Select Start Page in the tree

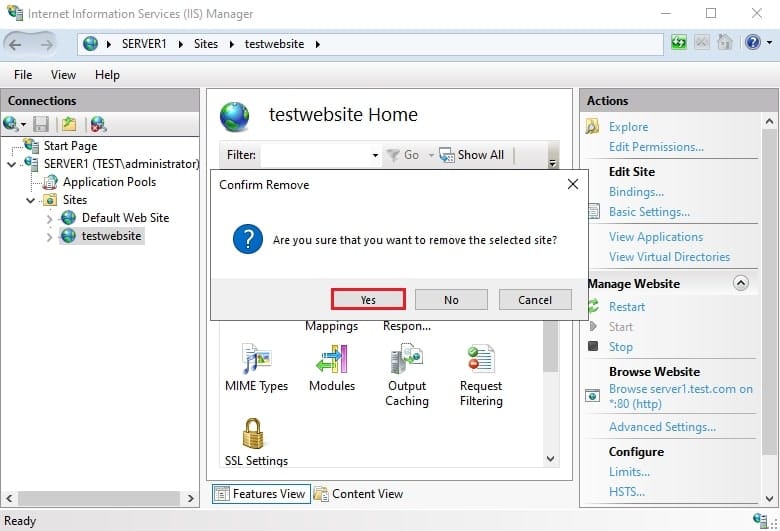pos(70,146)
